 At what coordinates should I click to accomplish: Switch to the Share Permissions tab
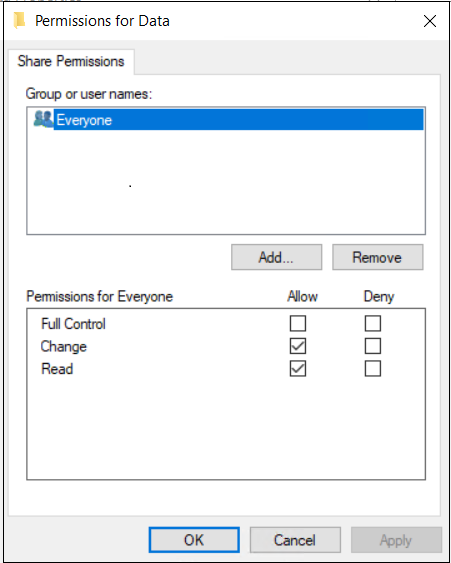[x=71, y=61]
